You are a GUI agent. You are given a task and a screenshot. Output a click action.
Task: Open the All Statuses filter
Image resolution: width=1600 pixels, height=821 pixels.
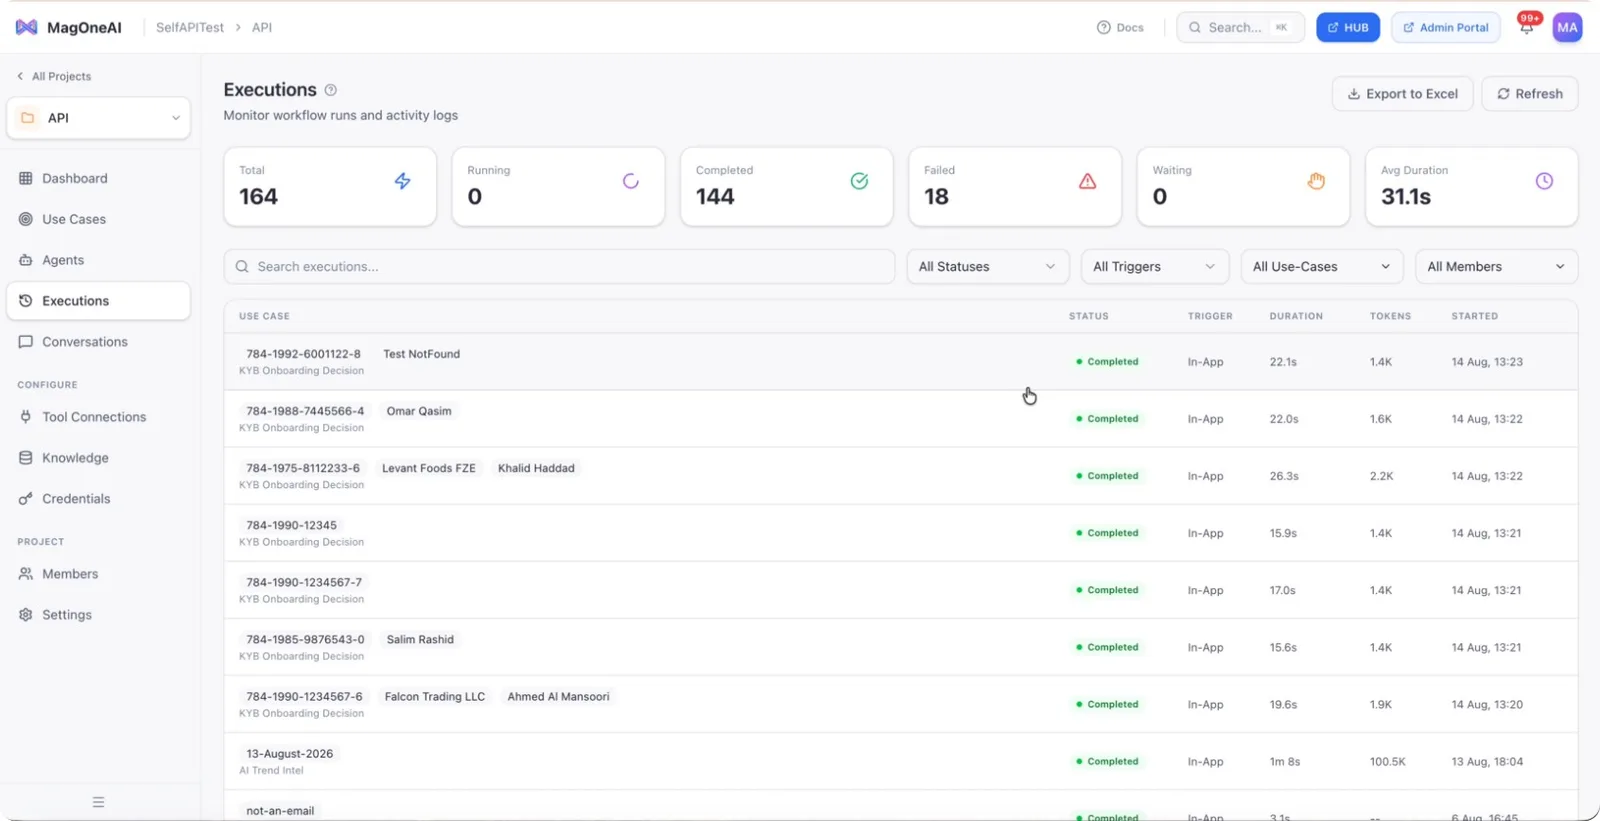click(x=987, y=267)
